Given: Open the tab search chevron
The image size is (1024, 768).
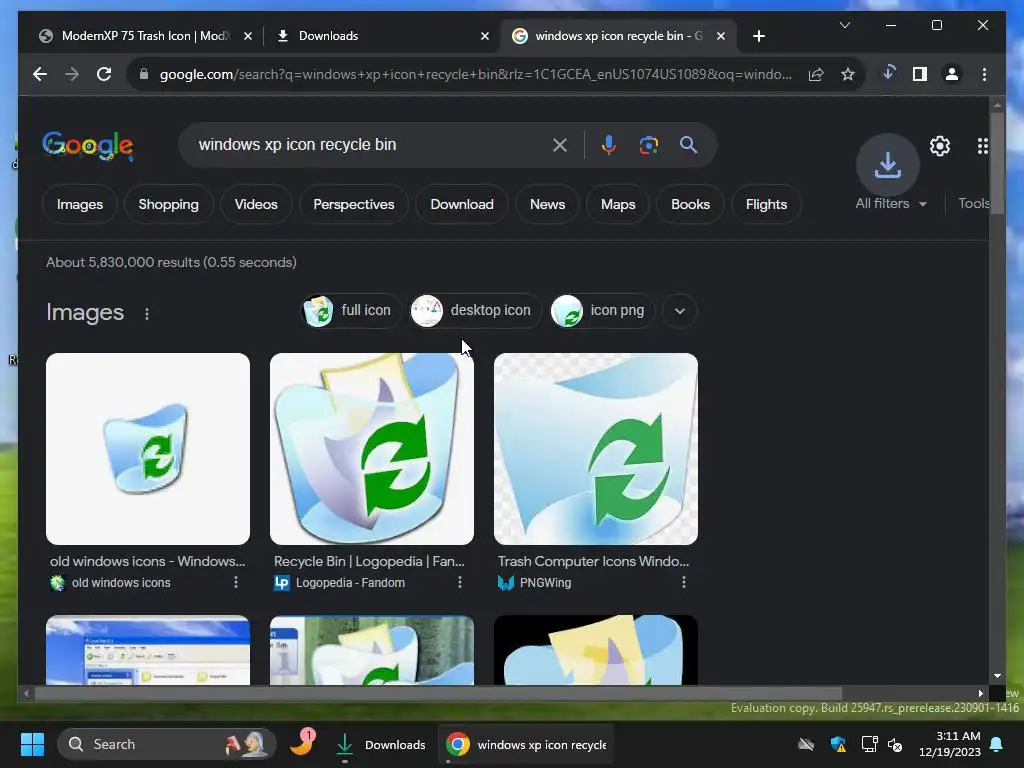Looking at the screenshot, I should coord(844,25).
